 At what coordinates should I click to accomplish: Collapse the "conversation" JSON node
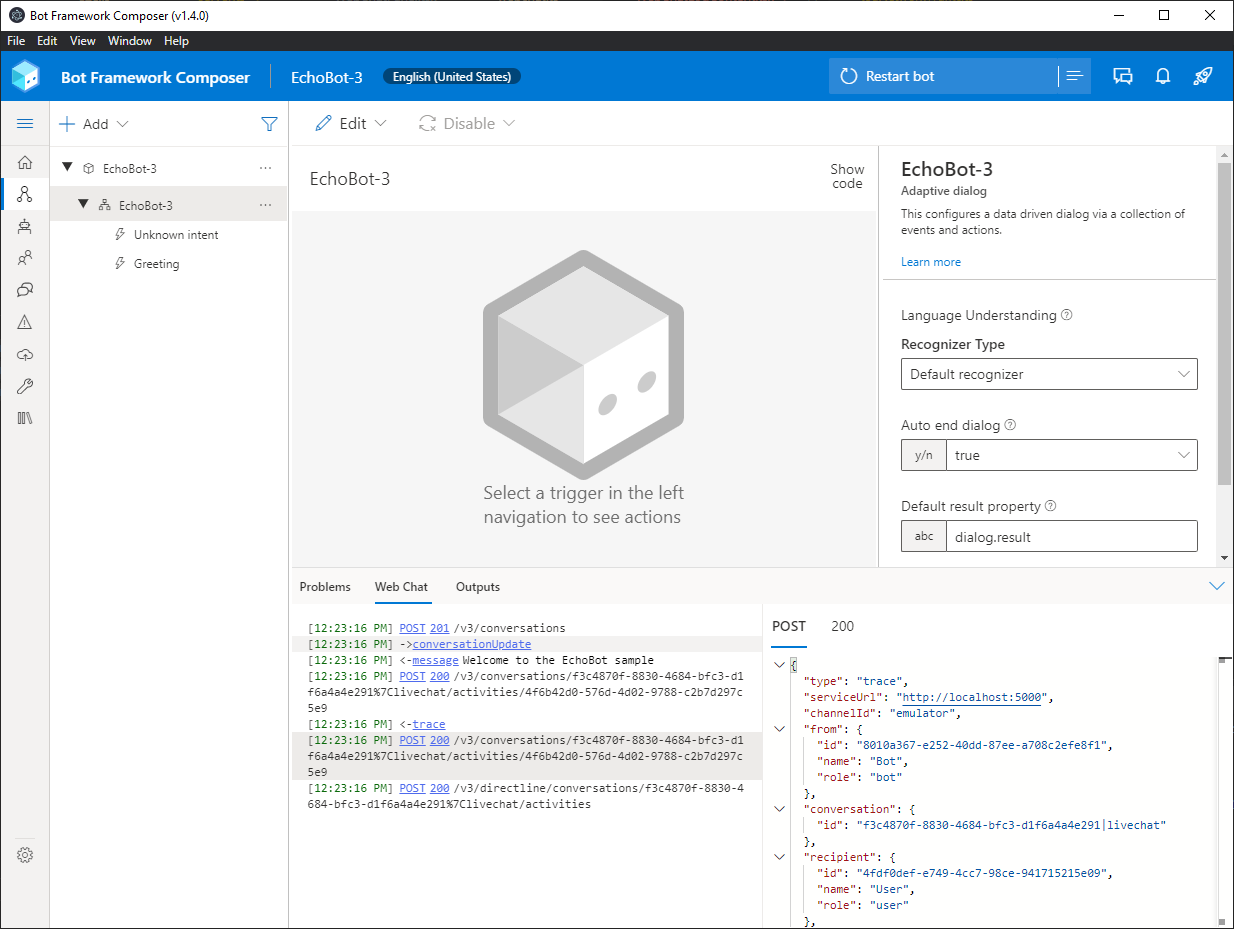click(x=780, y=809)
